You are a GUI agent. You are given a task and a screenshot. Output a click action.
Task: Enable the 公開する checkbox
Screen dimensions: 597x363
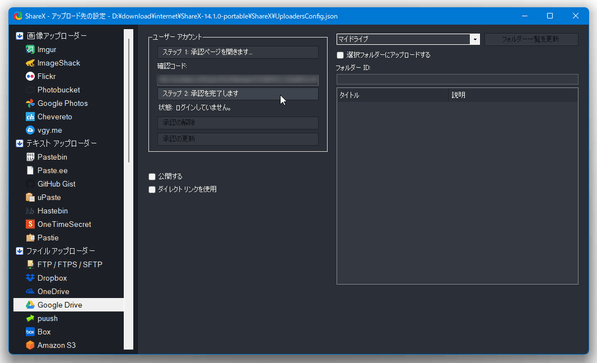152,176
